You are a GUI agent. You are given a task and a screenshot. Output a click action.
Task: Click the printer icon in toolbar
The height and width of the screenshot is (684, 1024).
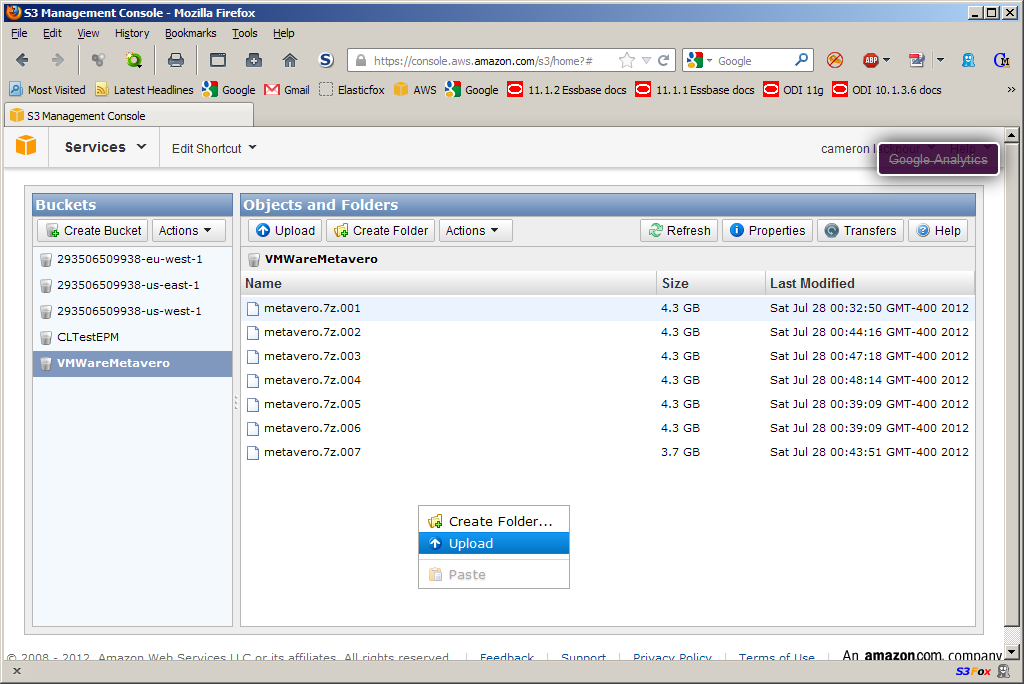[x=176, y=60]
